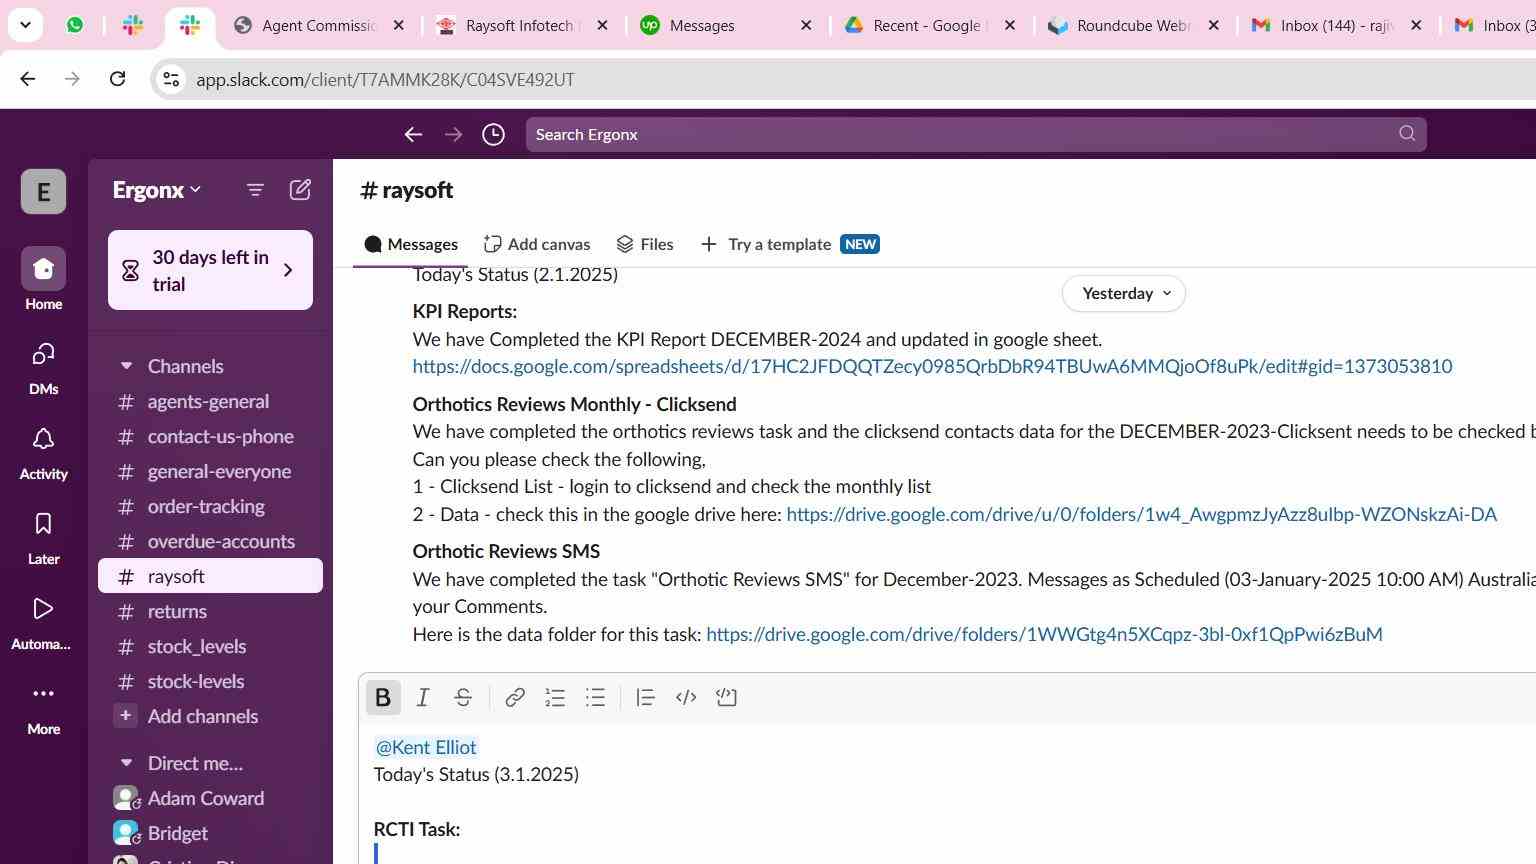This screenshot has height=864, width=1536.
Task: Switch to the Raysoft Infotech browser tab
Action: click(523, 25)
